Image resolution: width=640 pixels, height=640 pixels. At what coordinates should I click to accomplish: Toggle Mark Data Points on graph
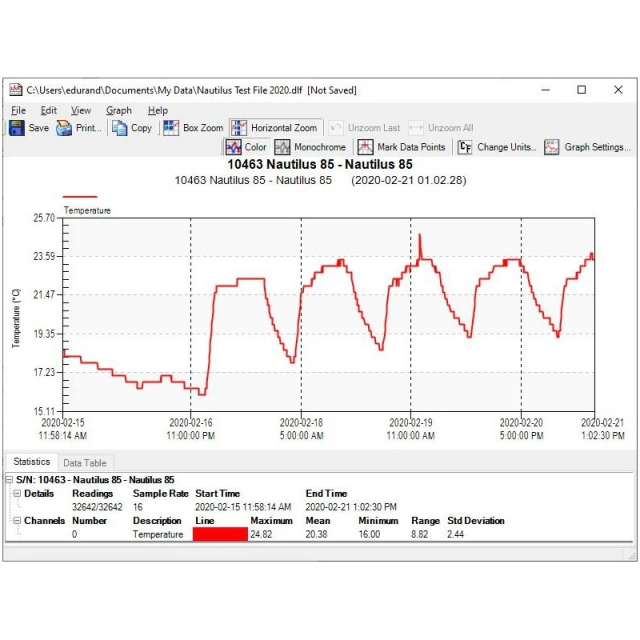[x=365, y=147]
